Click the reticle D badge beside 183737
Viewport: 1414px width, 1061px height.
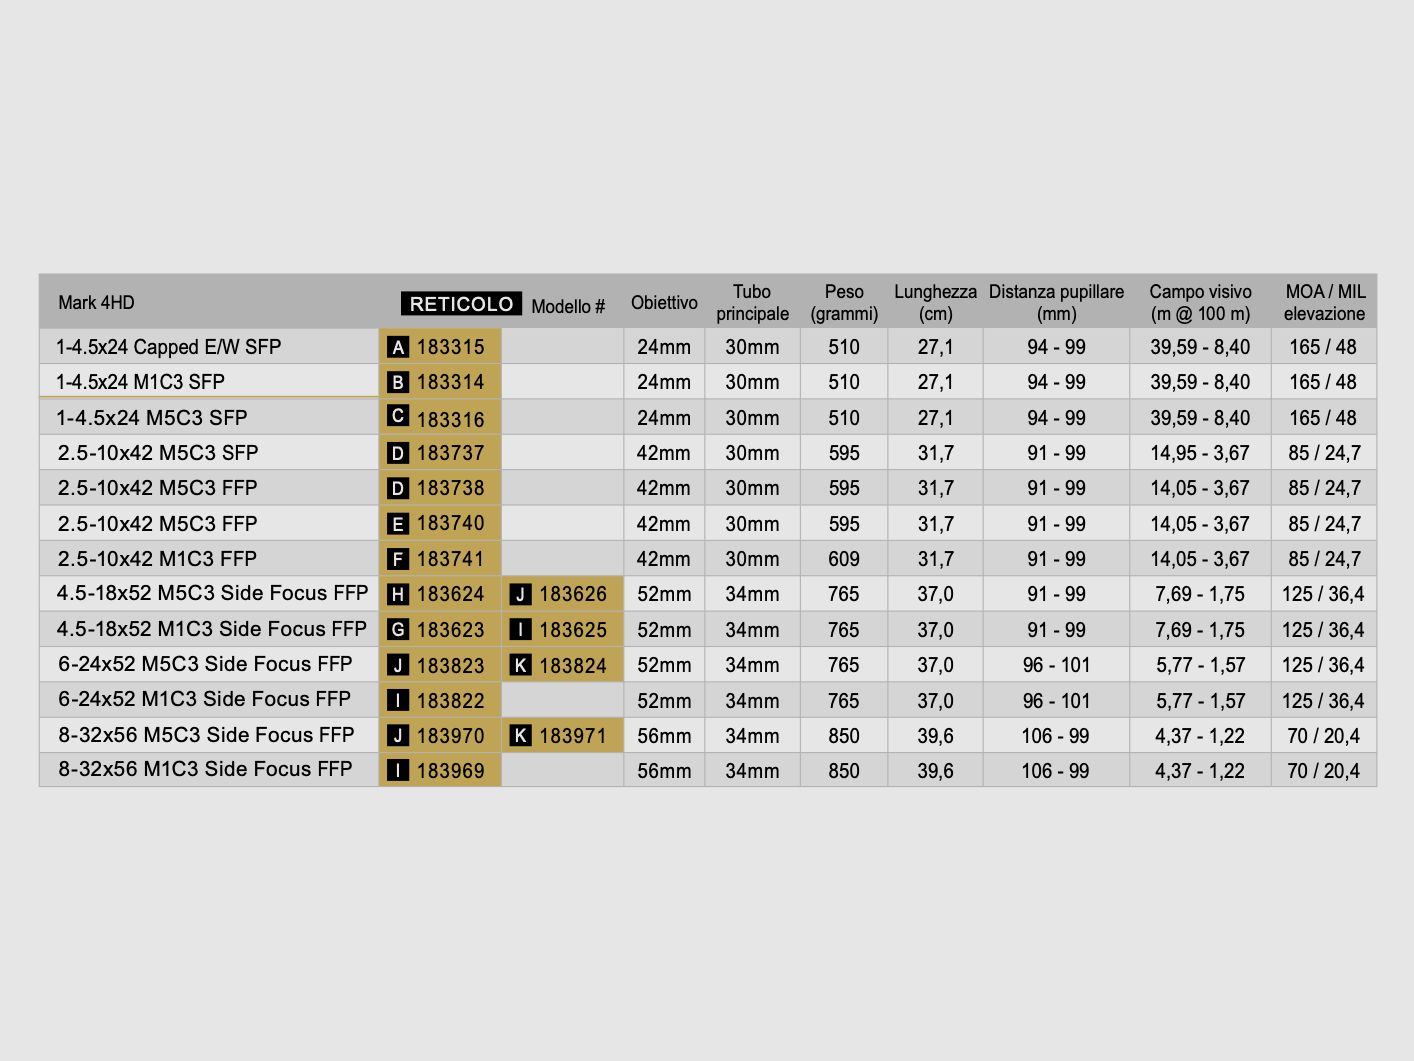[398, 454]
